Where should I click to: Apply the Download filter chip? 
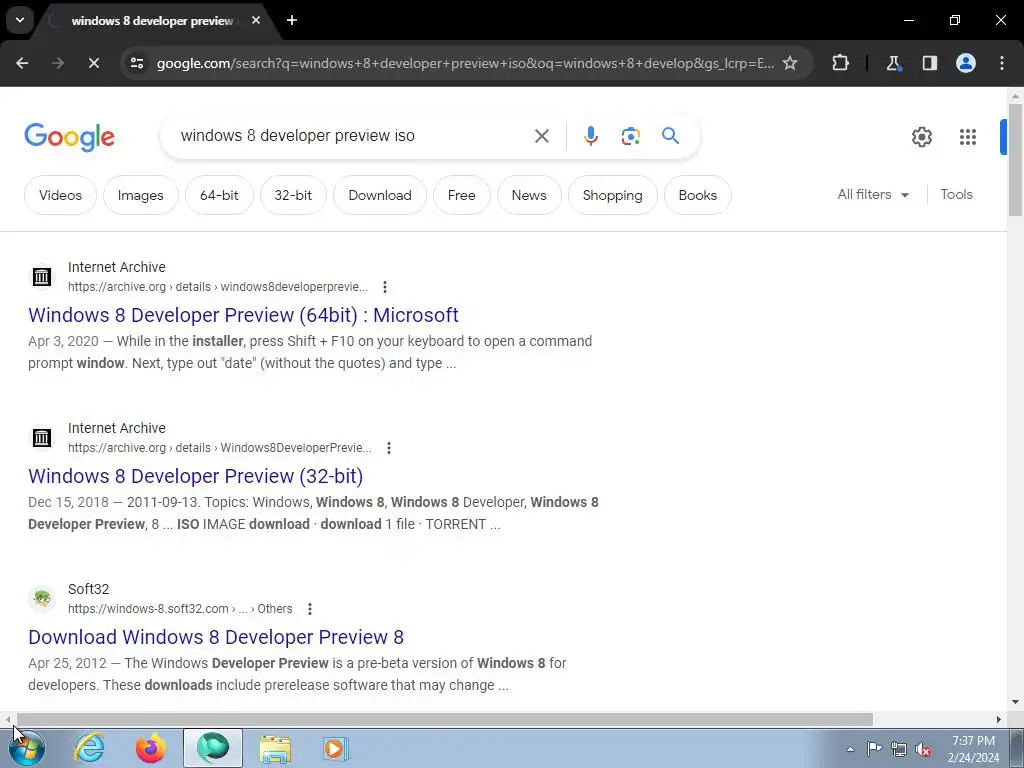(x=380, y=195)
